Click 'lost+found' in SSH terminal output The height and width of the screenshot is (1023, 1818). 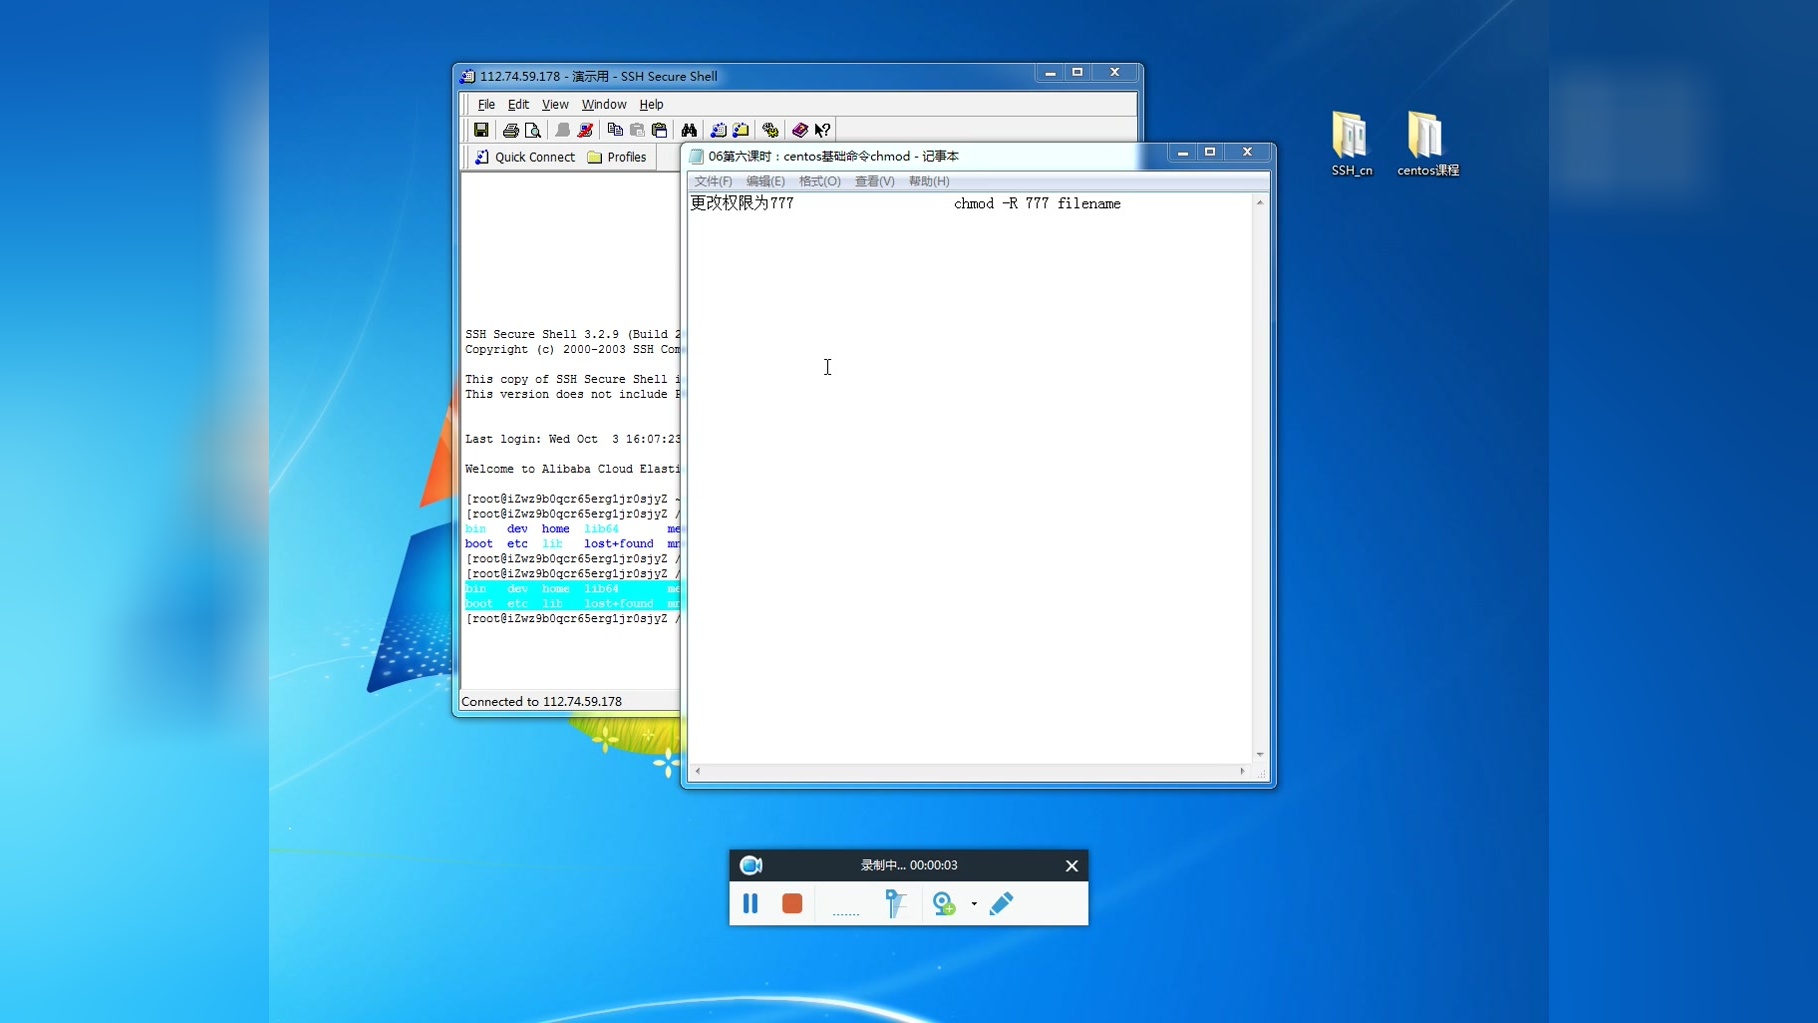(x=618, y=544)
